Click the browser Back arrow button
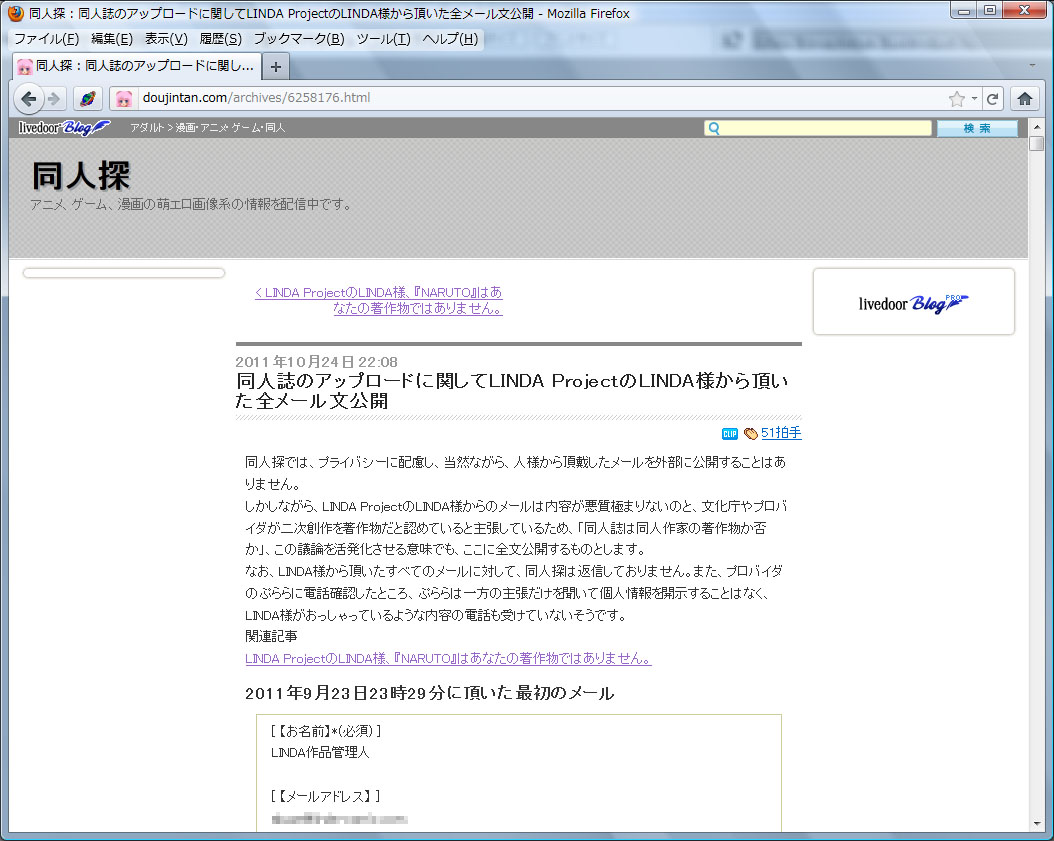 pos(29,98)
